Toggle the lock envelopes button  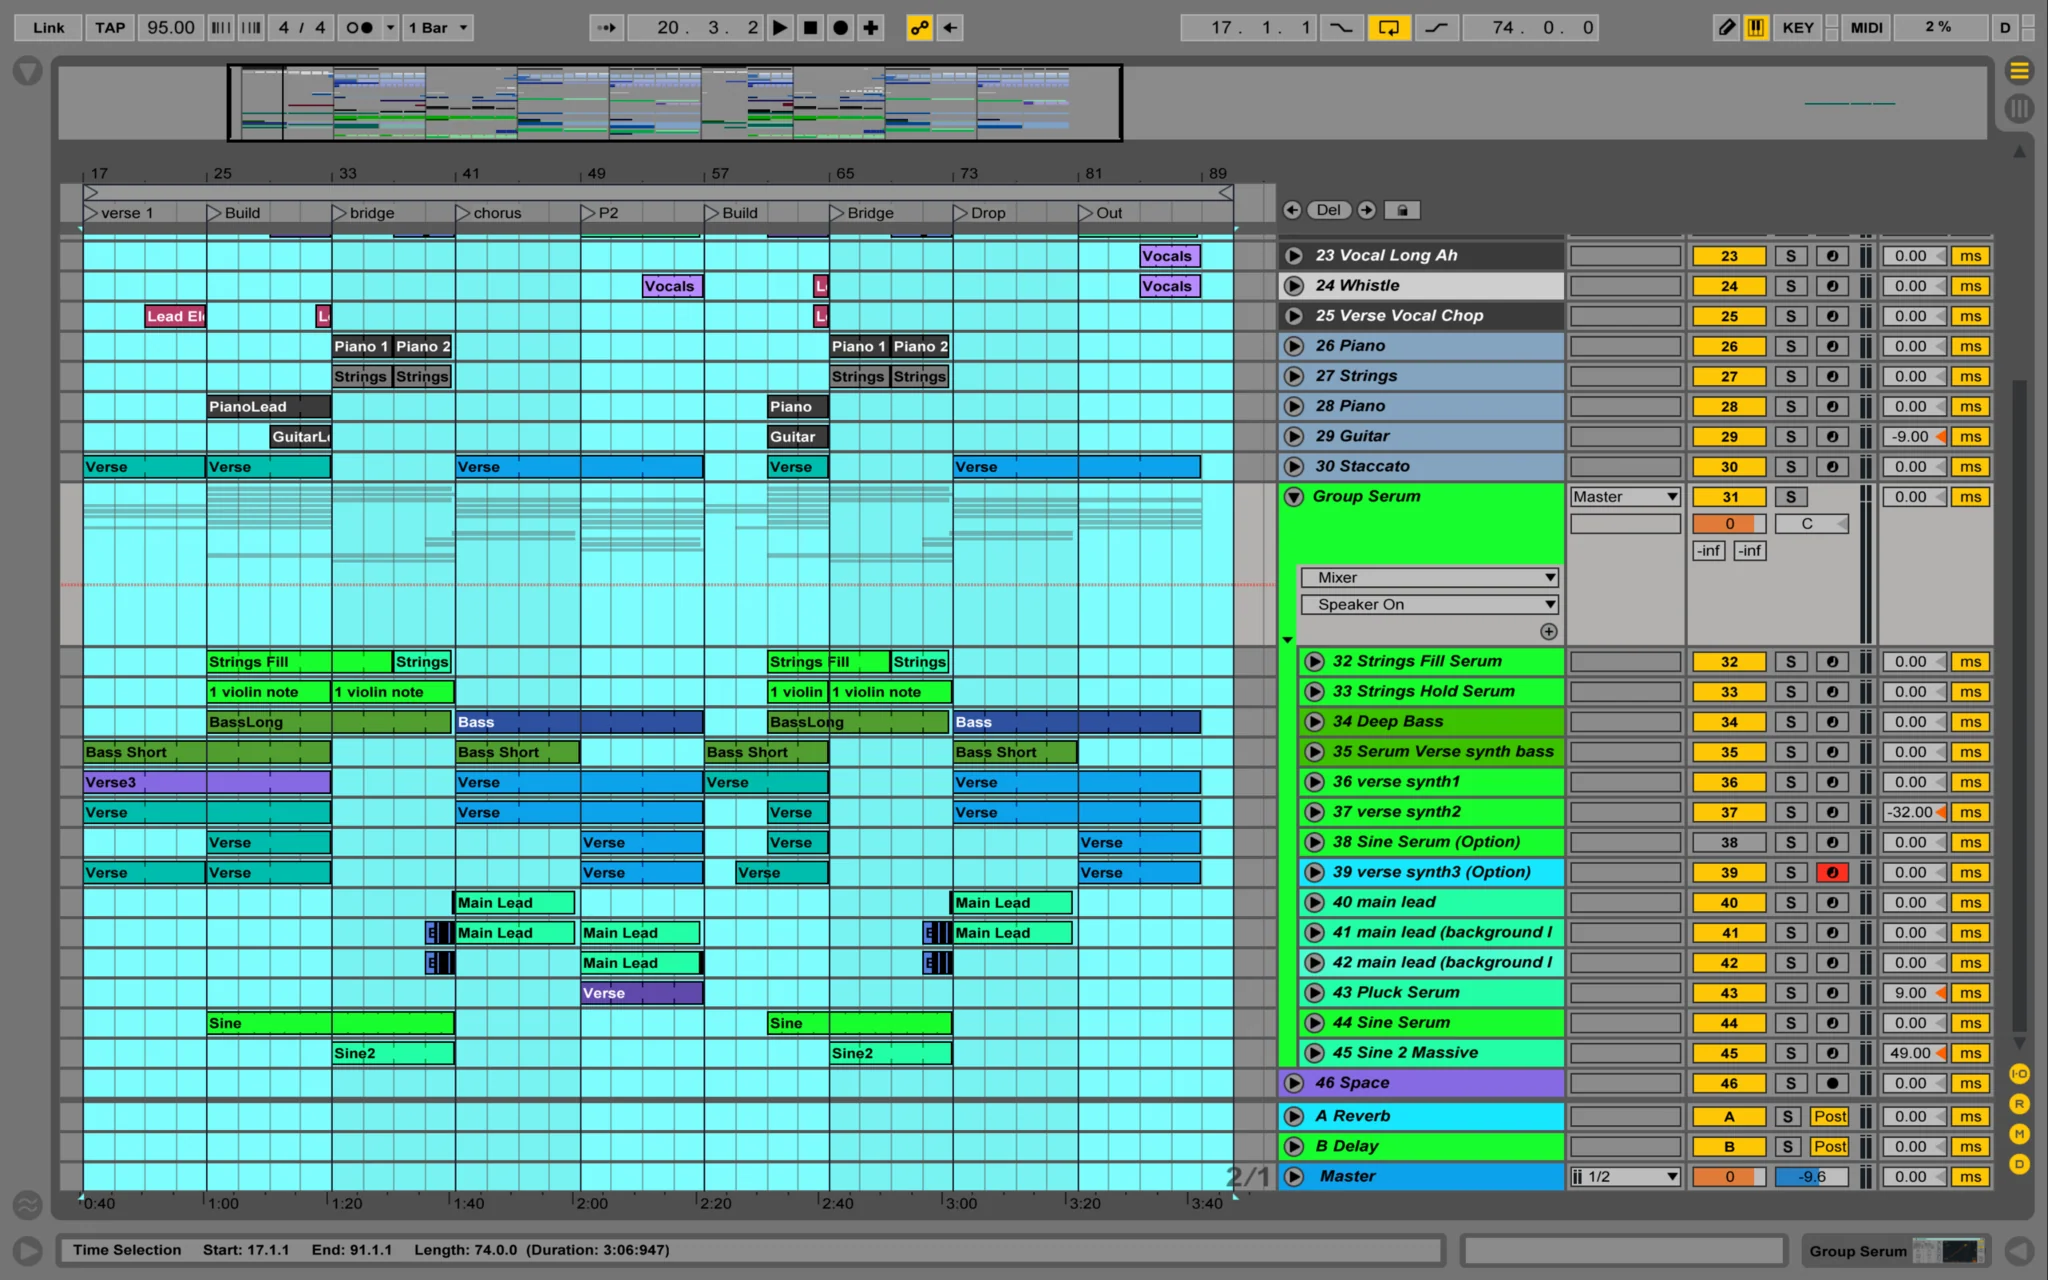[x=1402, y=210]
